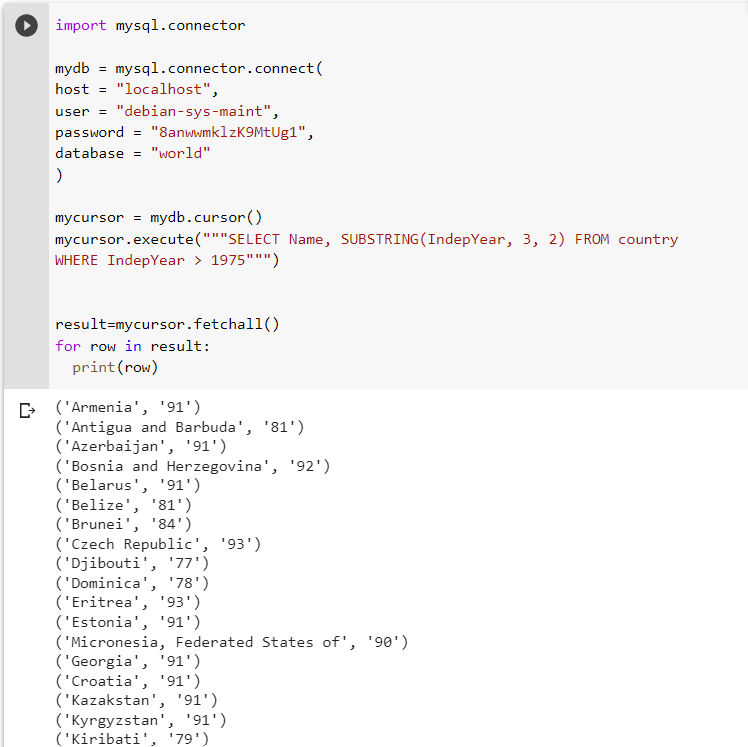The height and width of the screenshot is (747, 748).
Task: Click the output clear/toggle icon beside results
Action: coord(27,410)
